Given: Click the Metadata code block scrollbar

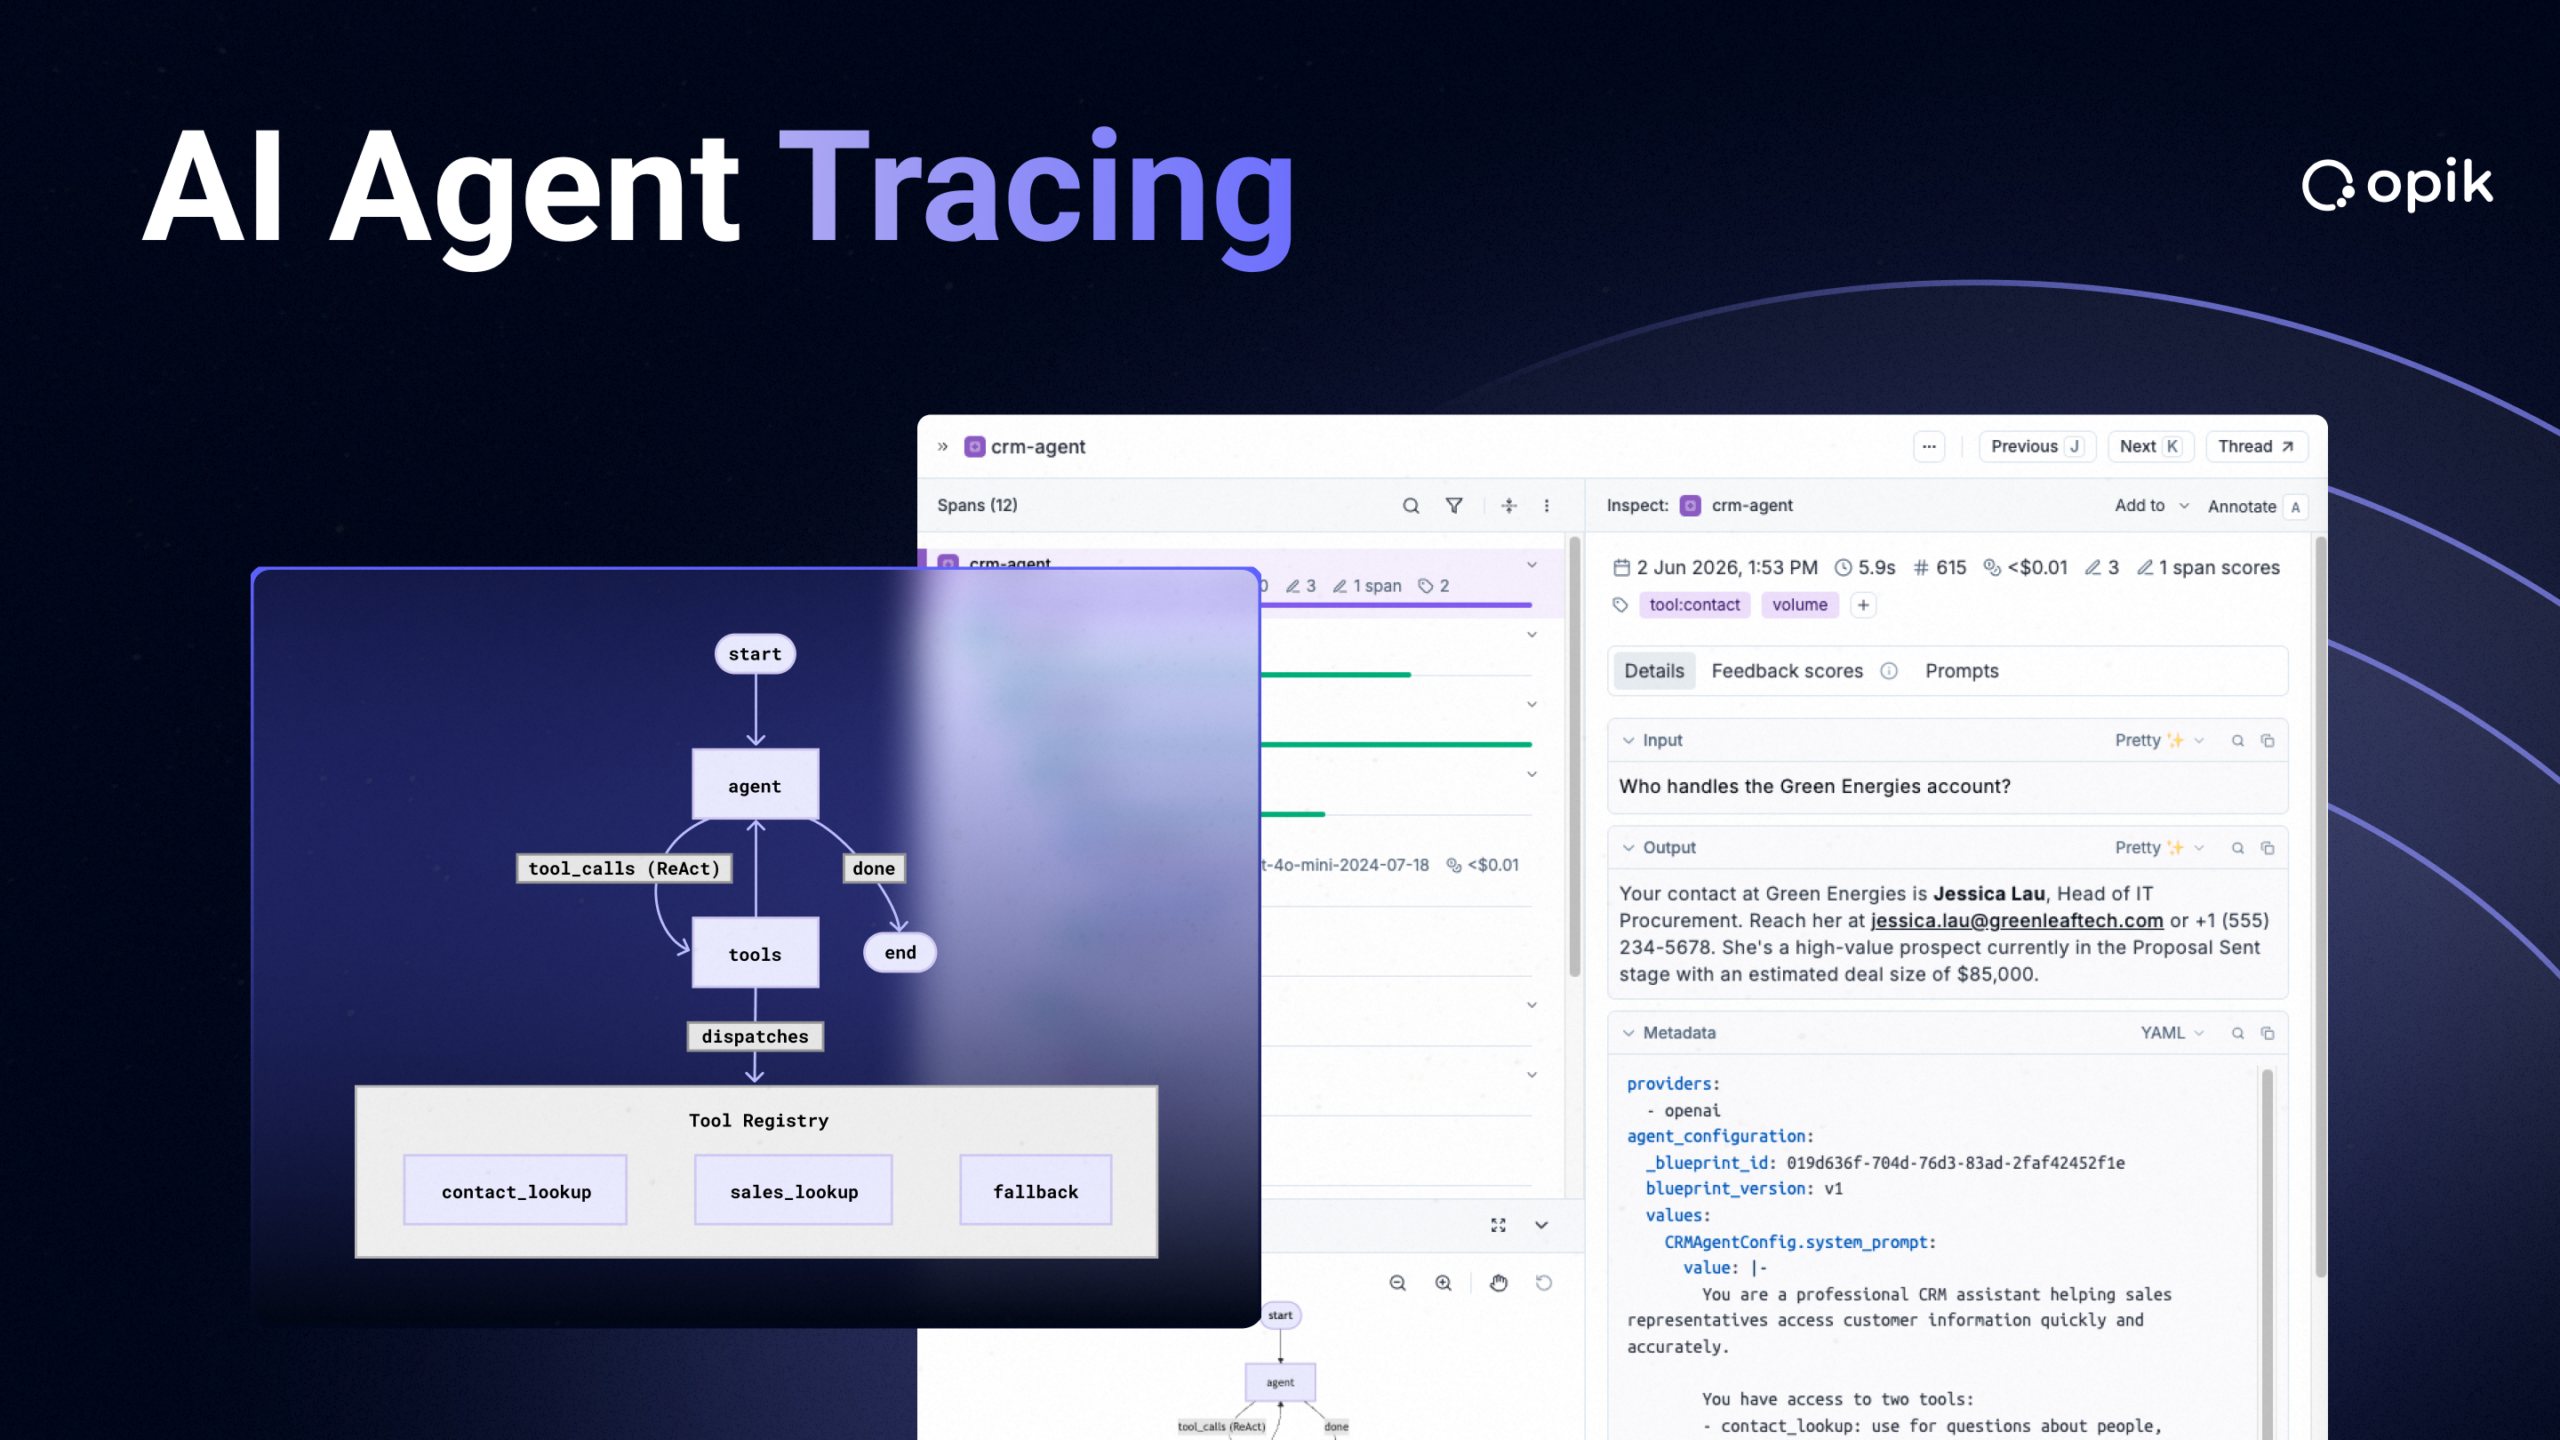Looking at the screenshot, I should click(2267, 1255).
